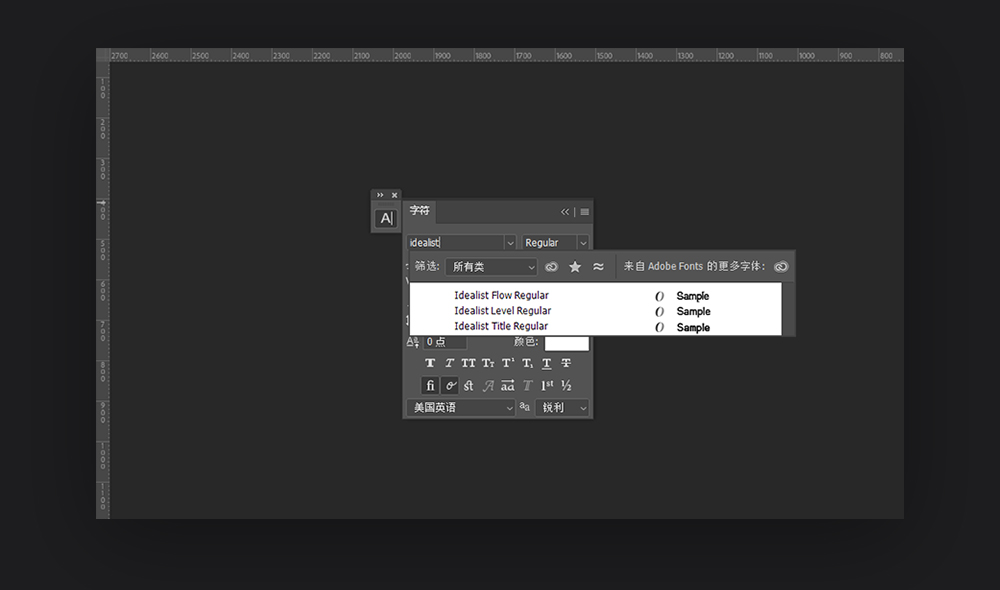Open the 字符 panel flyout menu
The image size is (1000, 590).
click(x=585, y=212)
